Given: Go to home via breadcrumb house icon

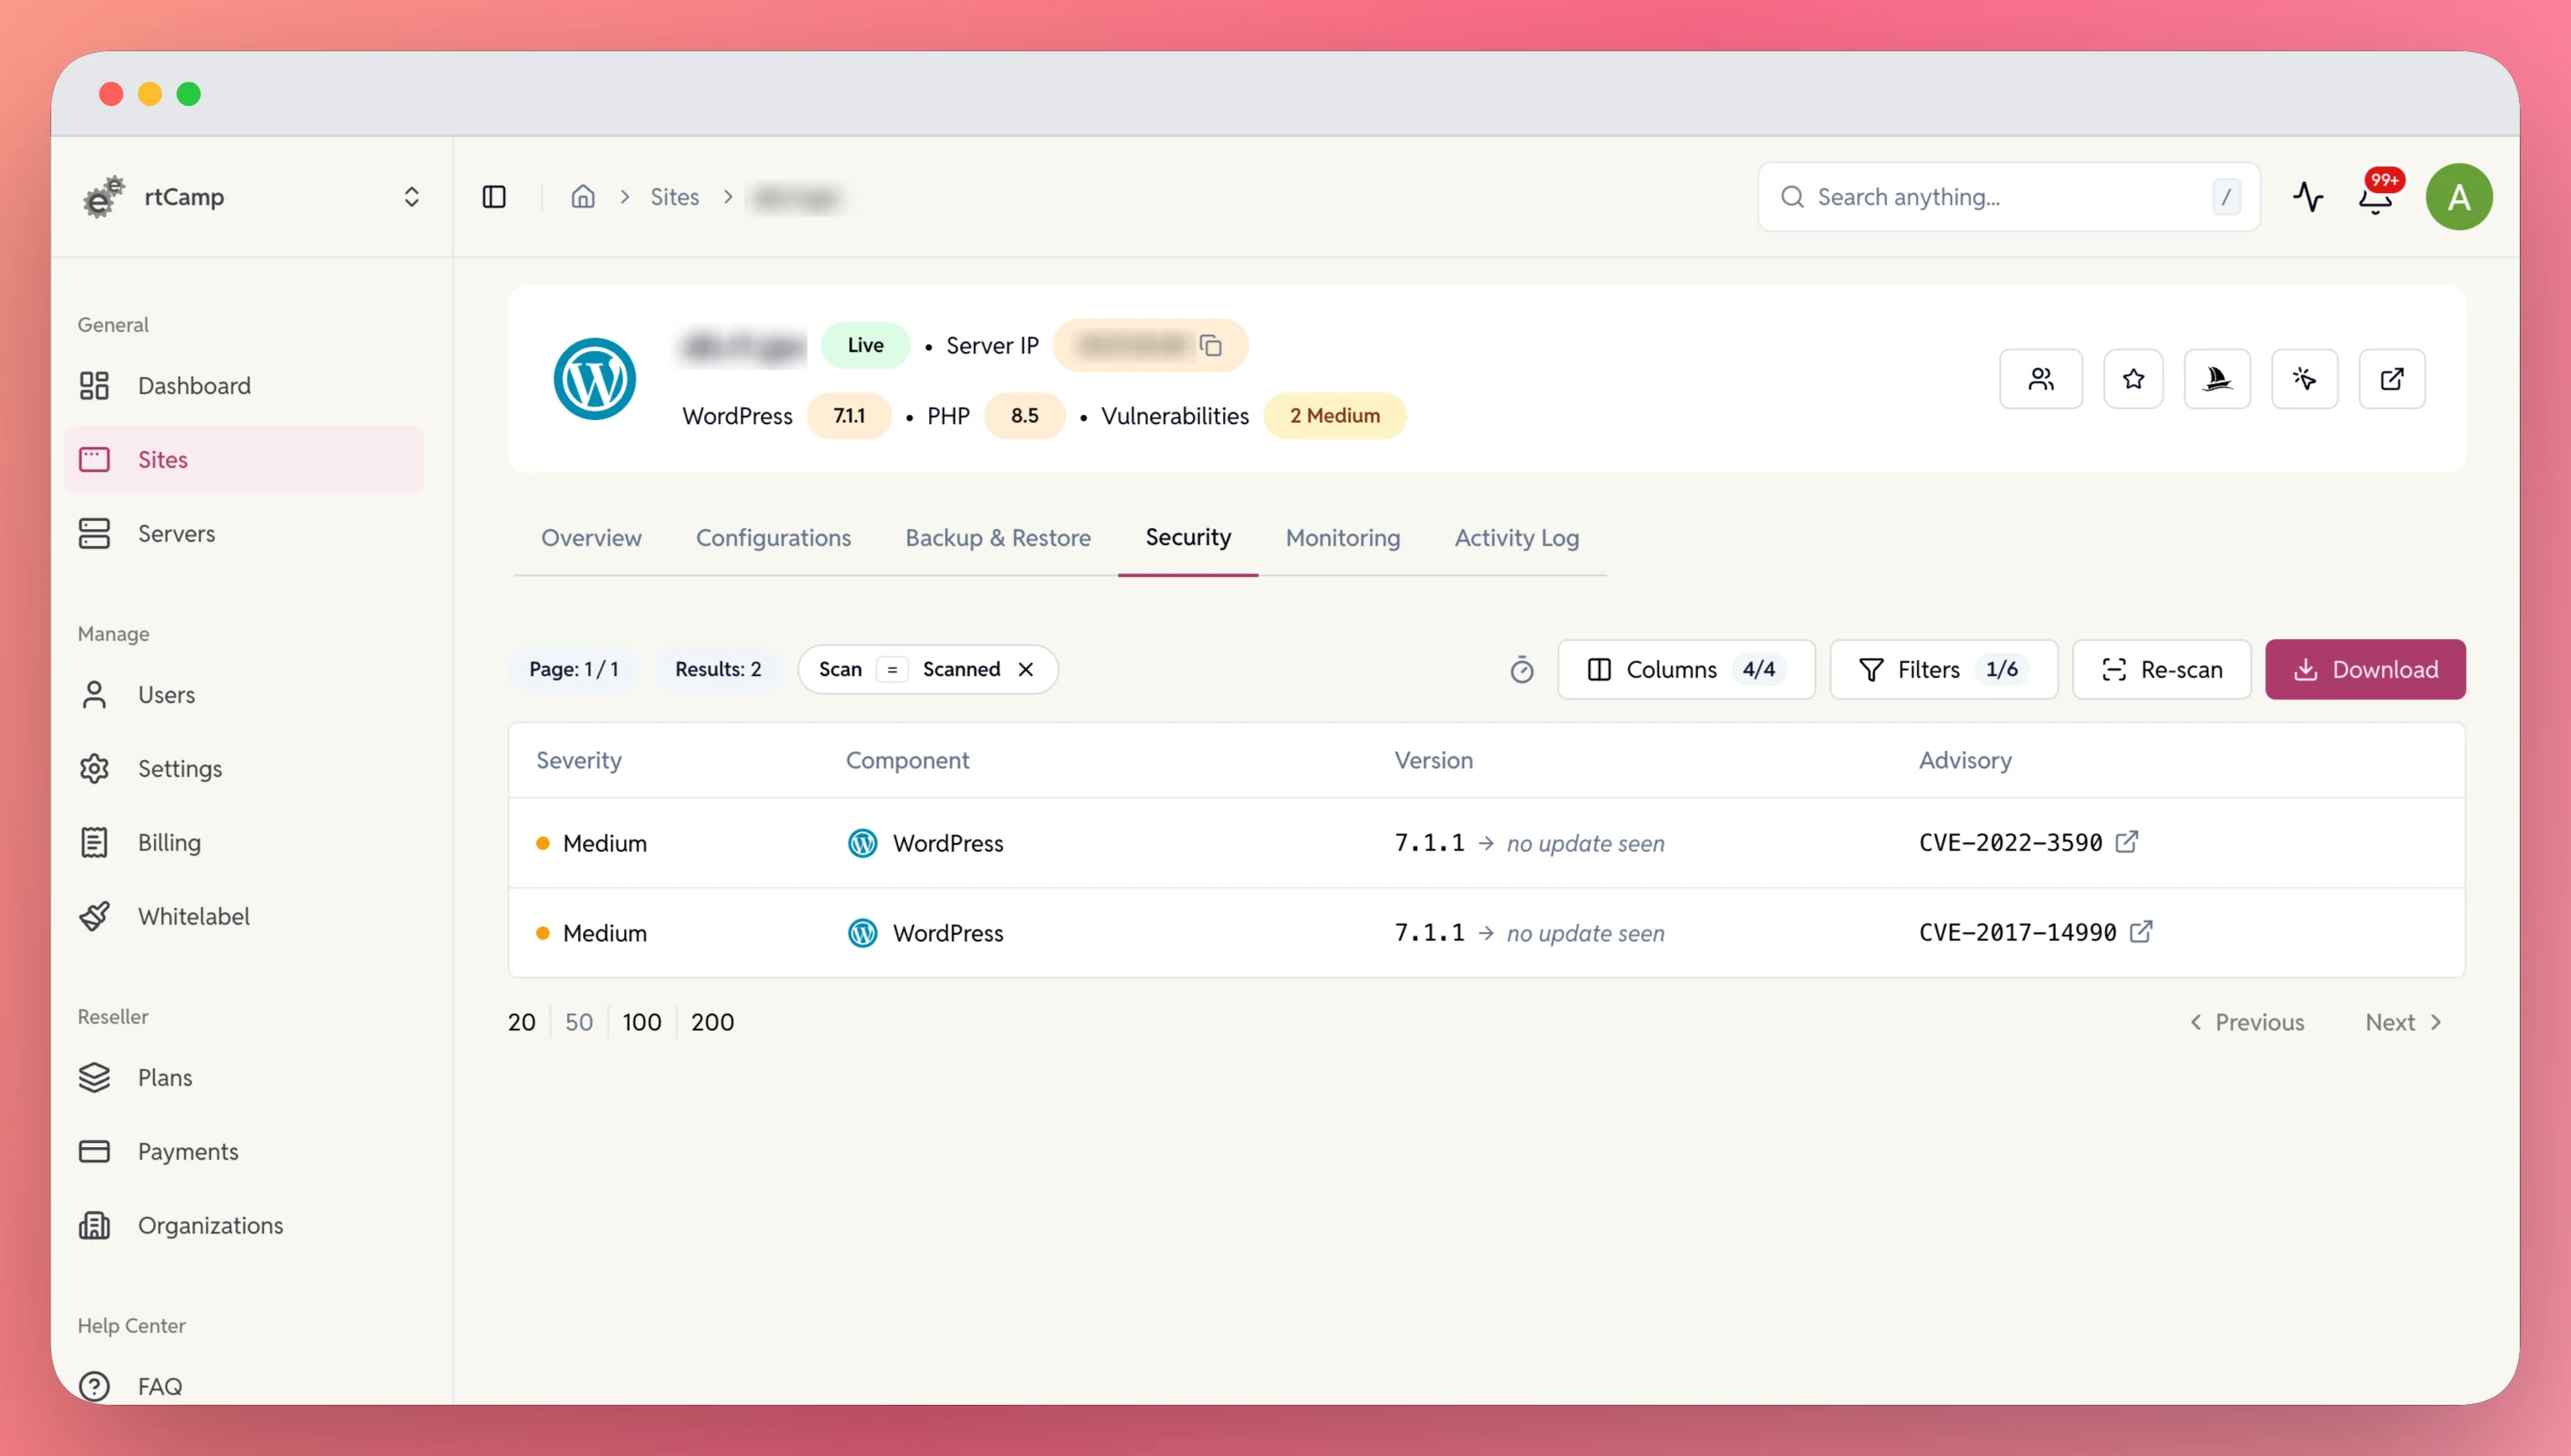Looking at the screenshot, I should pos(583,197).
